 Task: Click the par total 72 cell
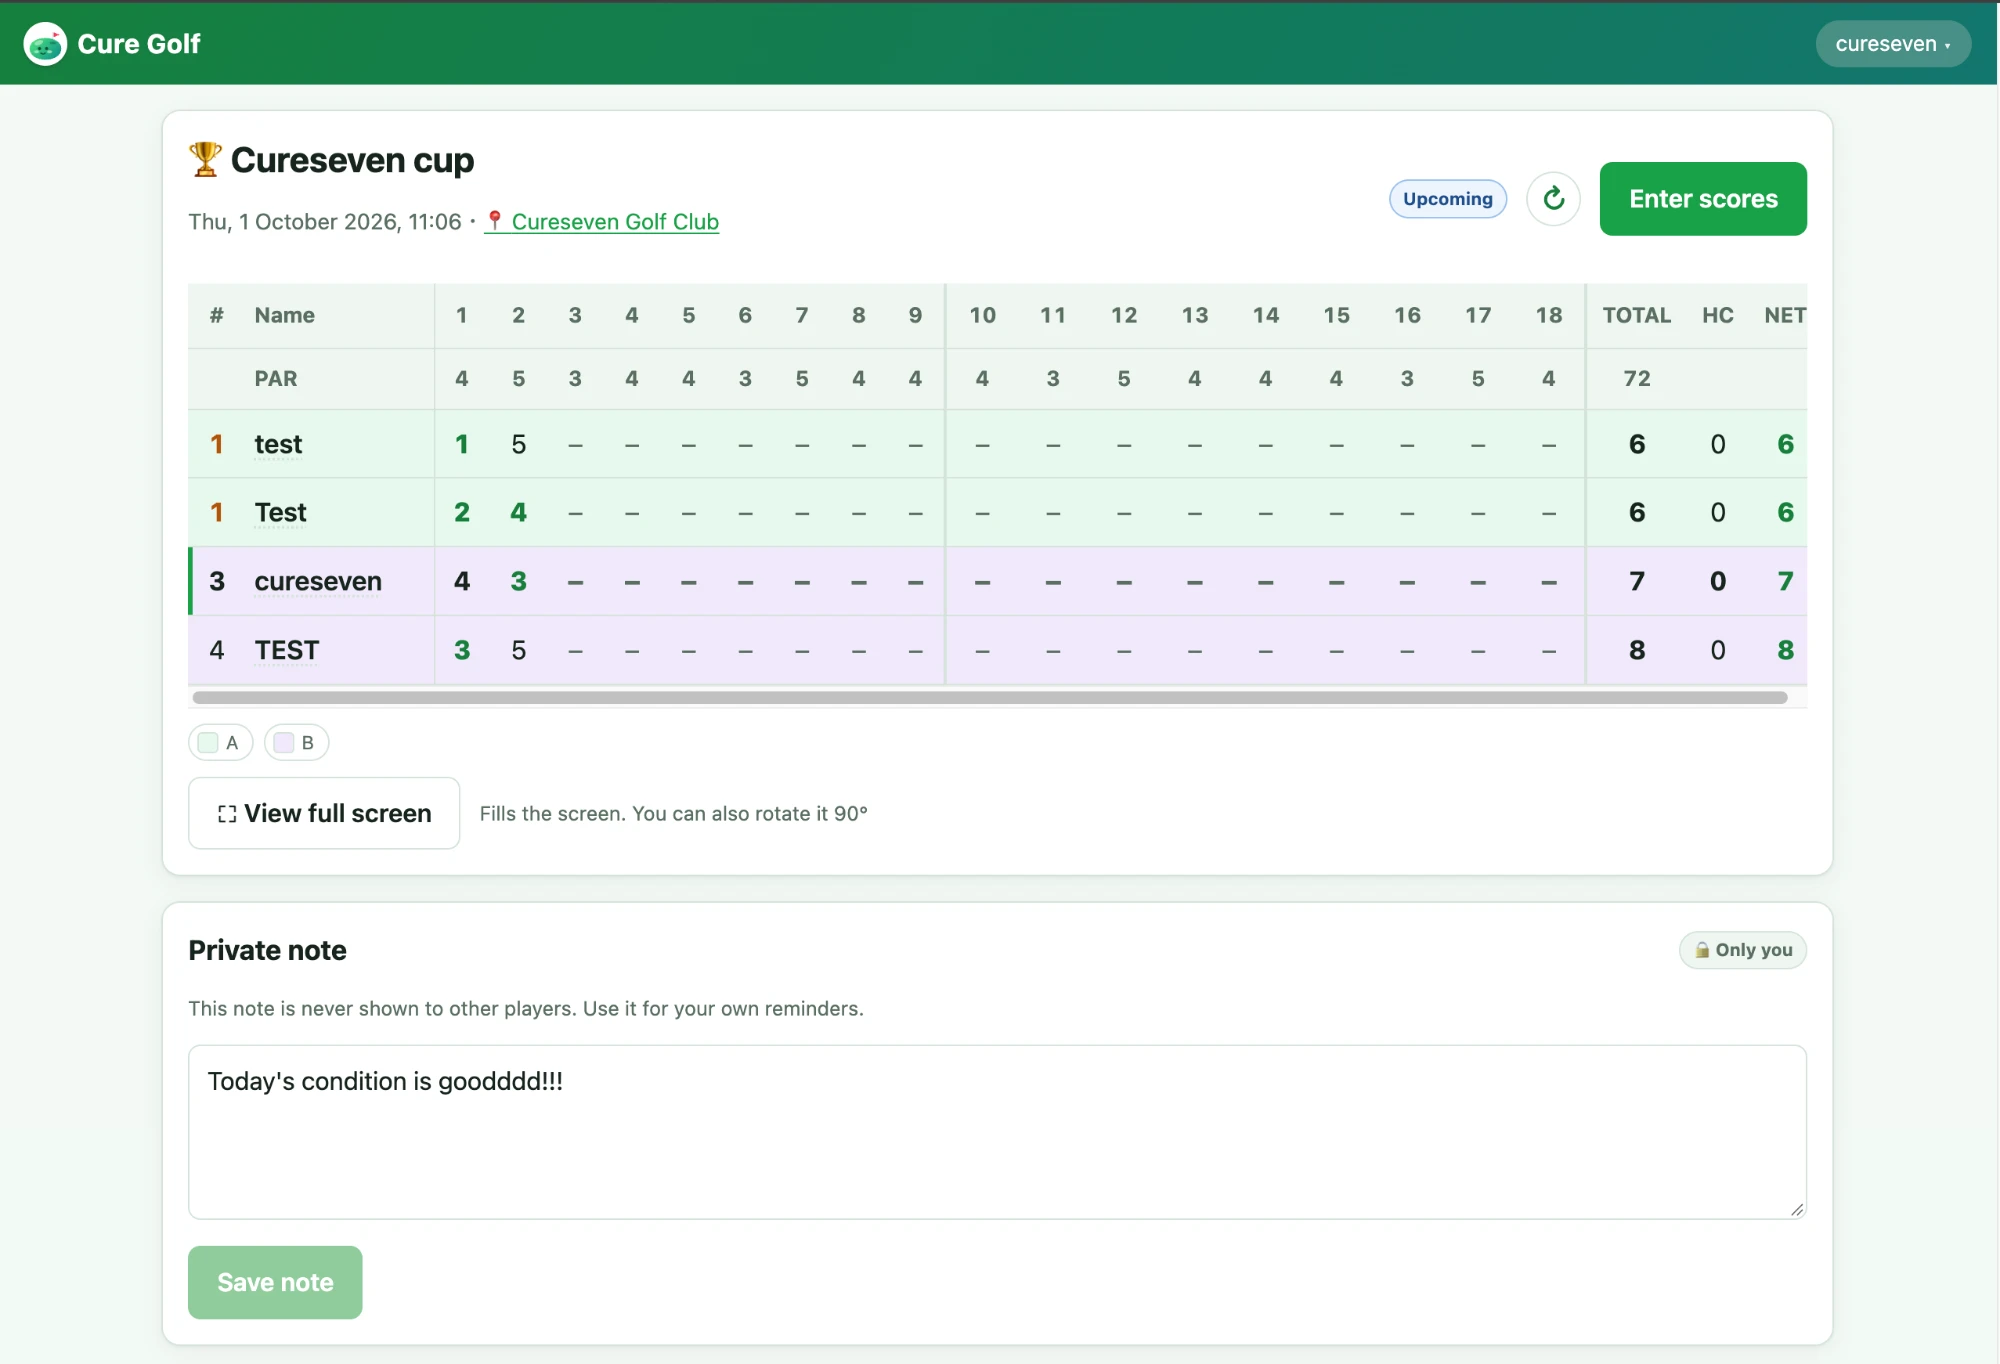click(1637, 378)
